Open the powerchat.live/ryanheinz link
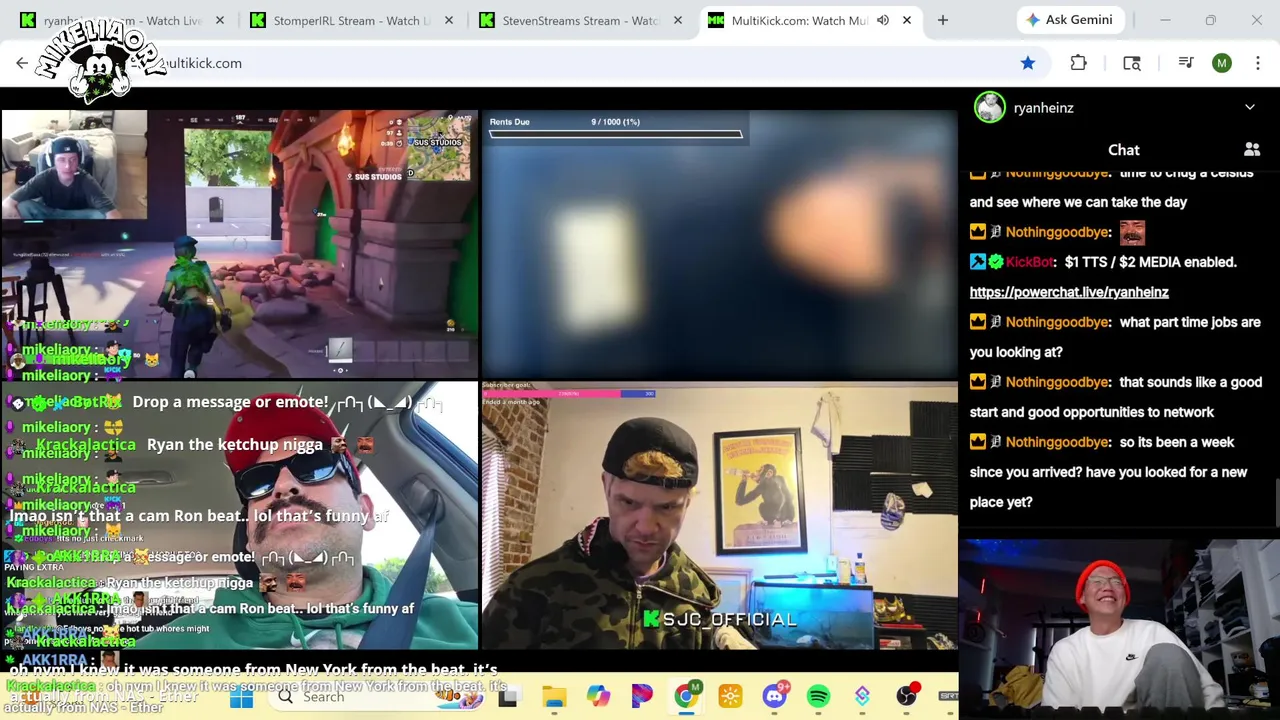1280x720 pixels. pos(1069,292)
